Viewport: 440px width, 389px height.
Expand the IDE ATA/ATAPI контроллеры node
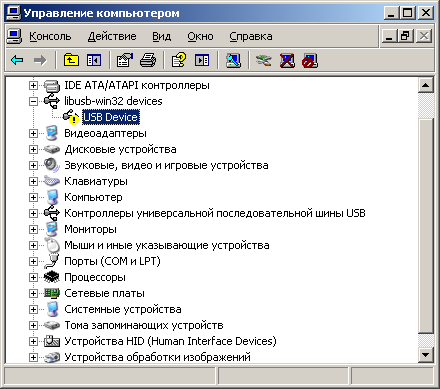(x=33, y=86)
